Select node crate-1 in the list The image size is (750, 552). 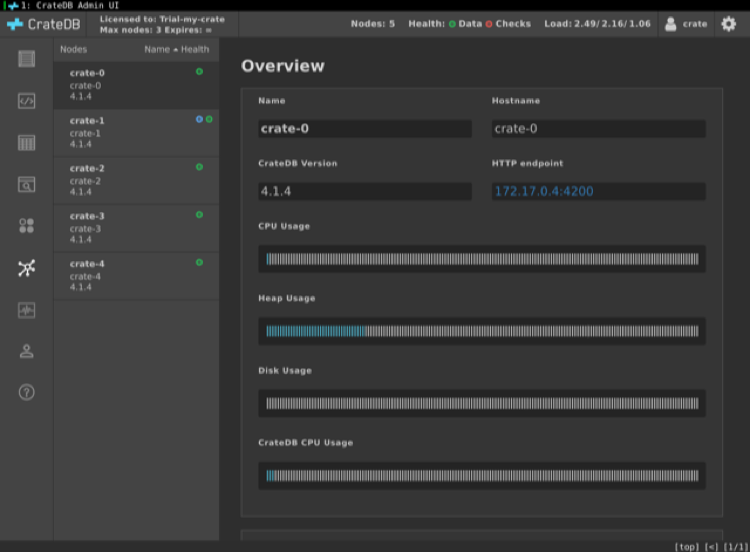tap(135, 132)
